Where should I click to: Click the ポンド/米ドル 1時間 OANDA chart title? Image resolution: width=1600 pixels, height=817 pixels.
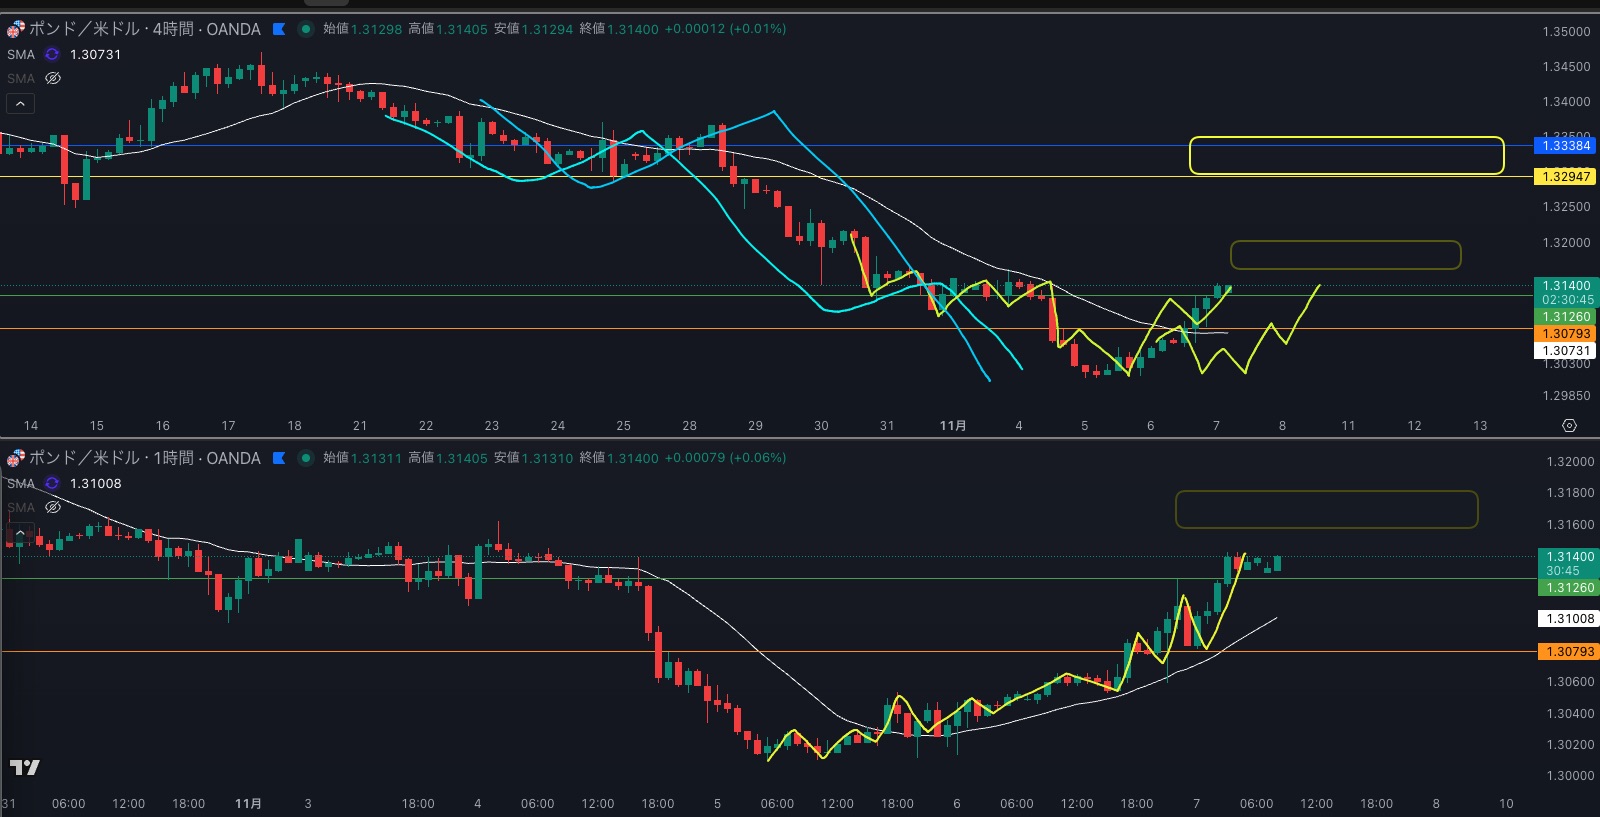(x=145, y=458)
